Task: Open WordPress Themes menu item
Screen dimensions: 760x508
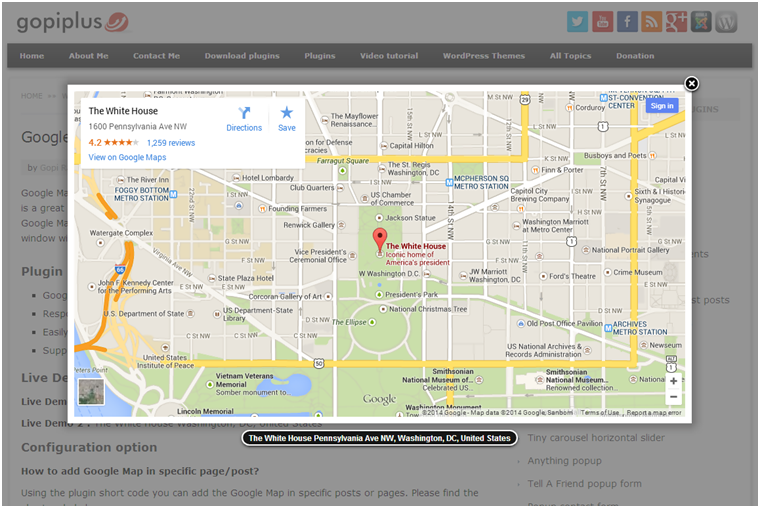Action: 484,56
